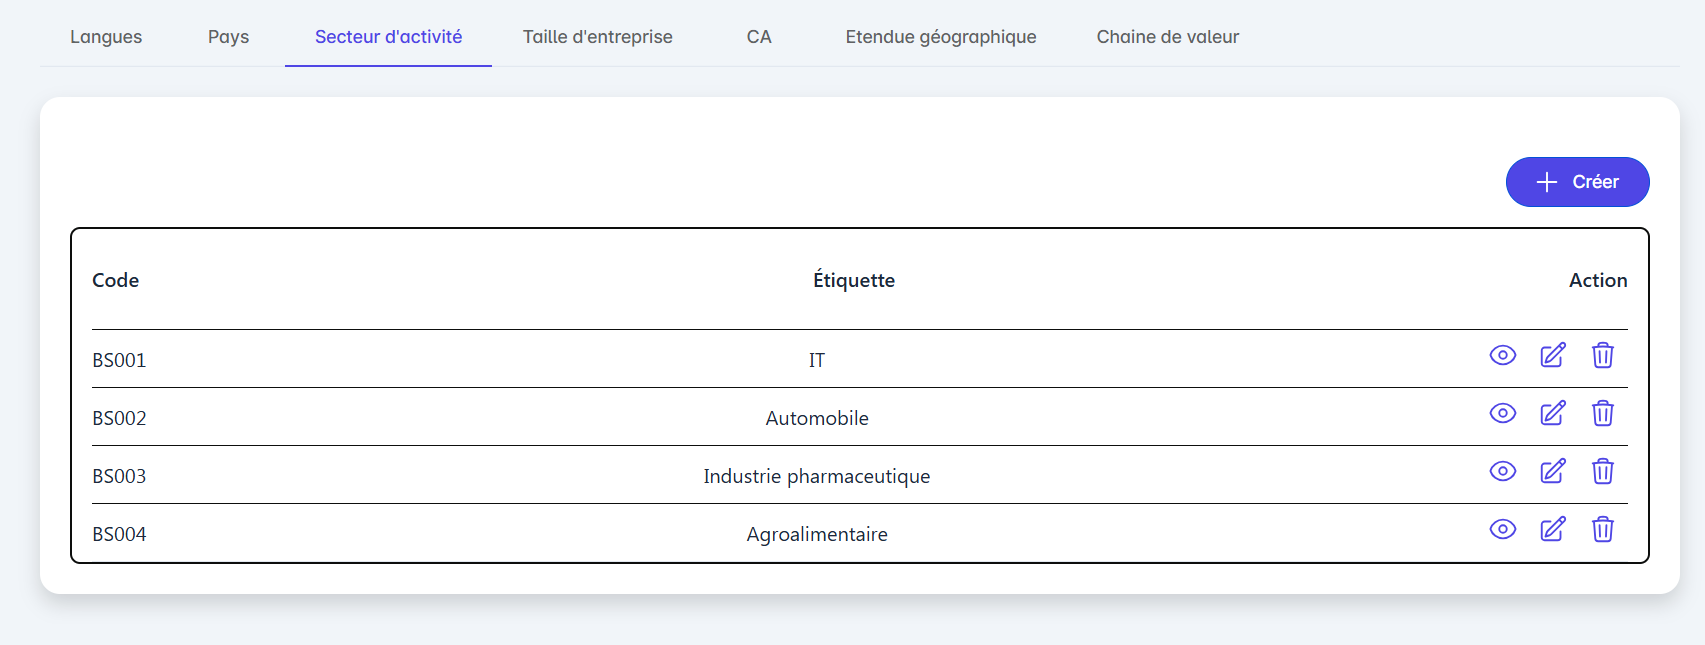Image resolution: width=1705 pixels, height=645 pixels.
Task: Switch to Chaine de valeur tab
Action: [x=1167, y=37]
